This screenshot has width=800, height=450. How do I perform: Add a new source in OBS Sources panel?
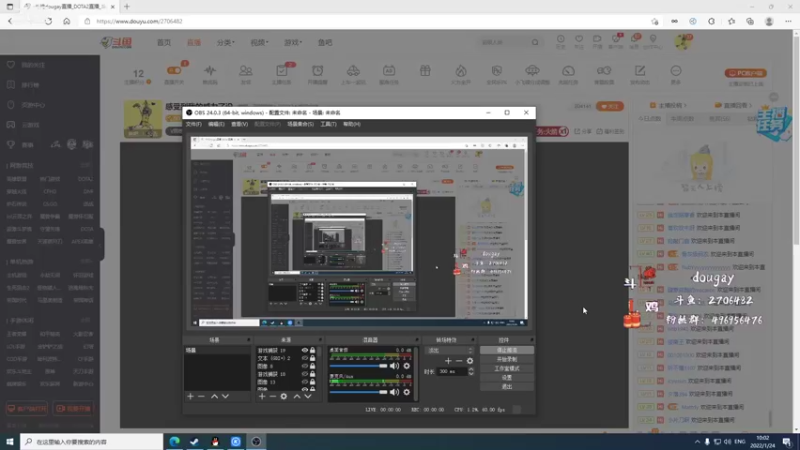(262, 396)
